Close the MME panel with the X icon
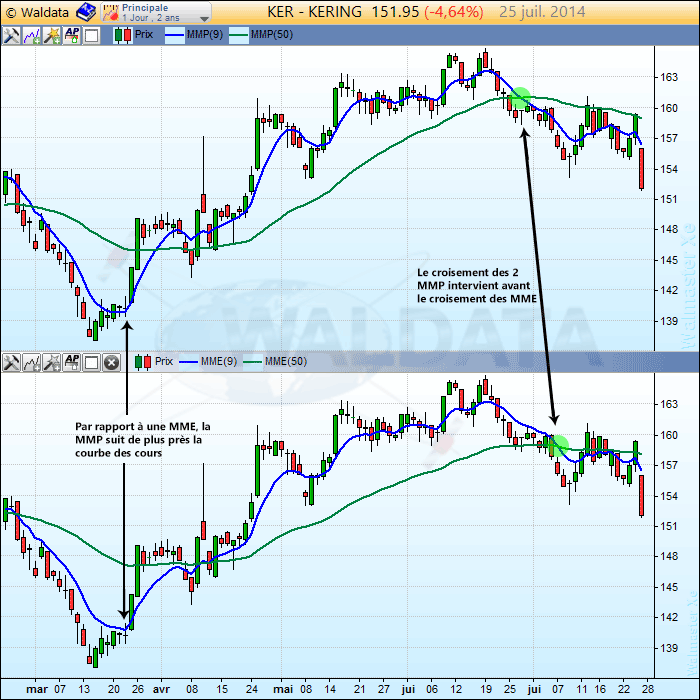 (112, 362)
